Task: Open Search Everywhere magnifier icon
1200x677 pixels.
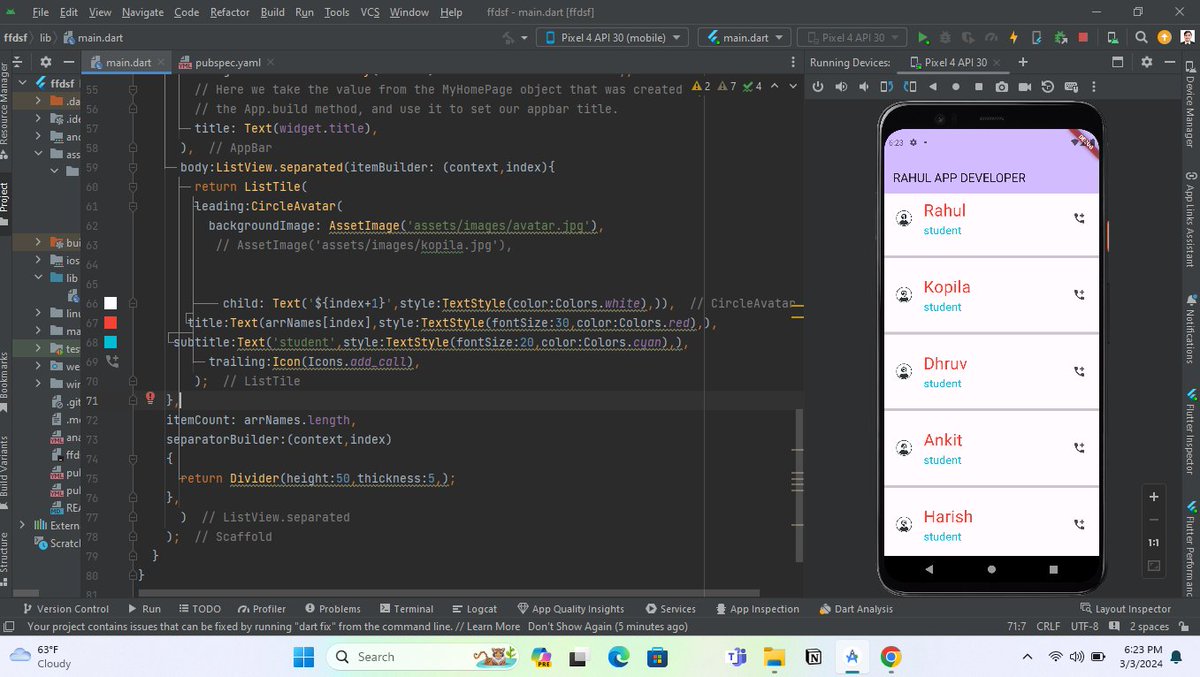Action: 1141,38
